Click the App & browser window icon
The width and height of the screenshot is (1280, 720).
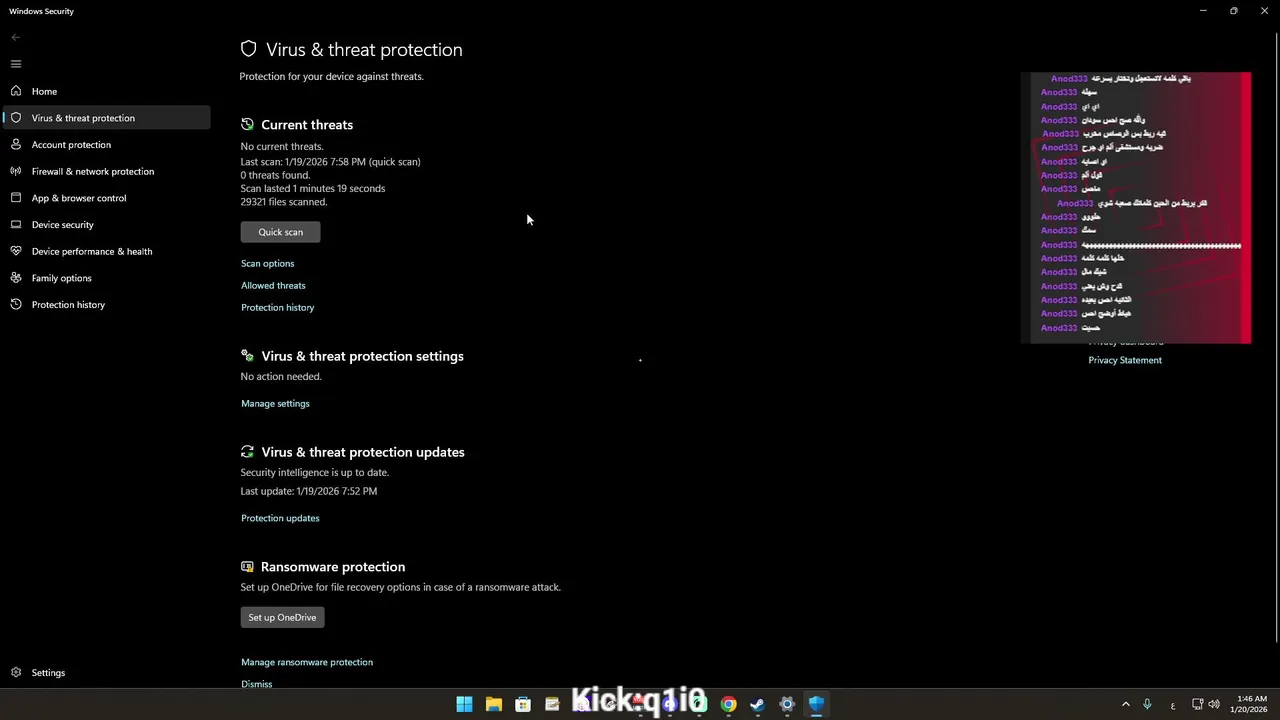[16, 198]
